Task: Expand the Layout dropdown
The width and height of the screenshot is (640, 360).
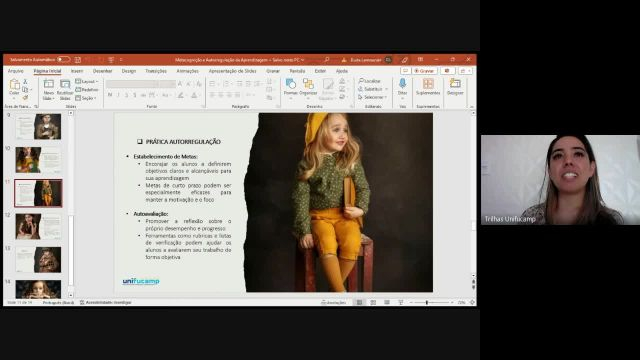Action: click(x=87, y=82)
